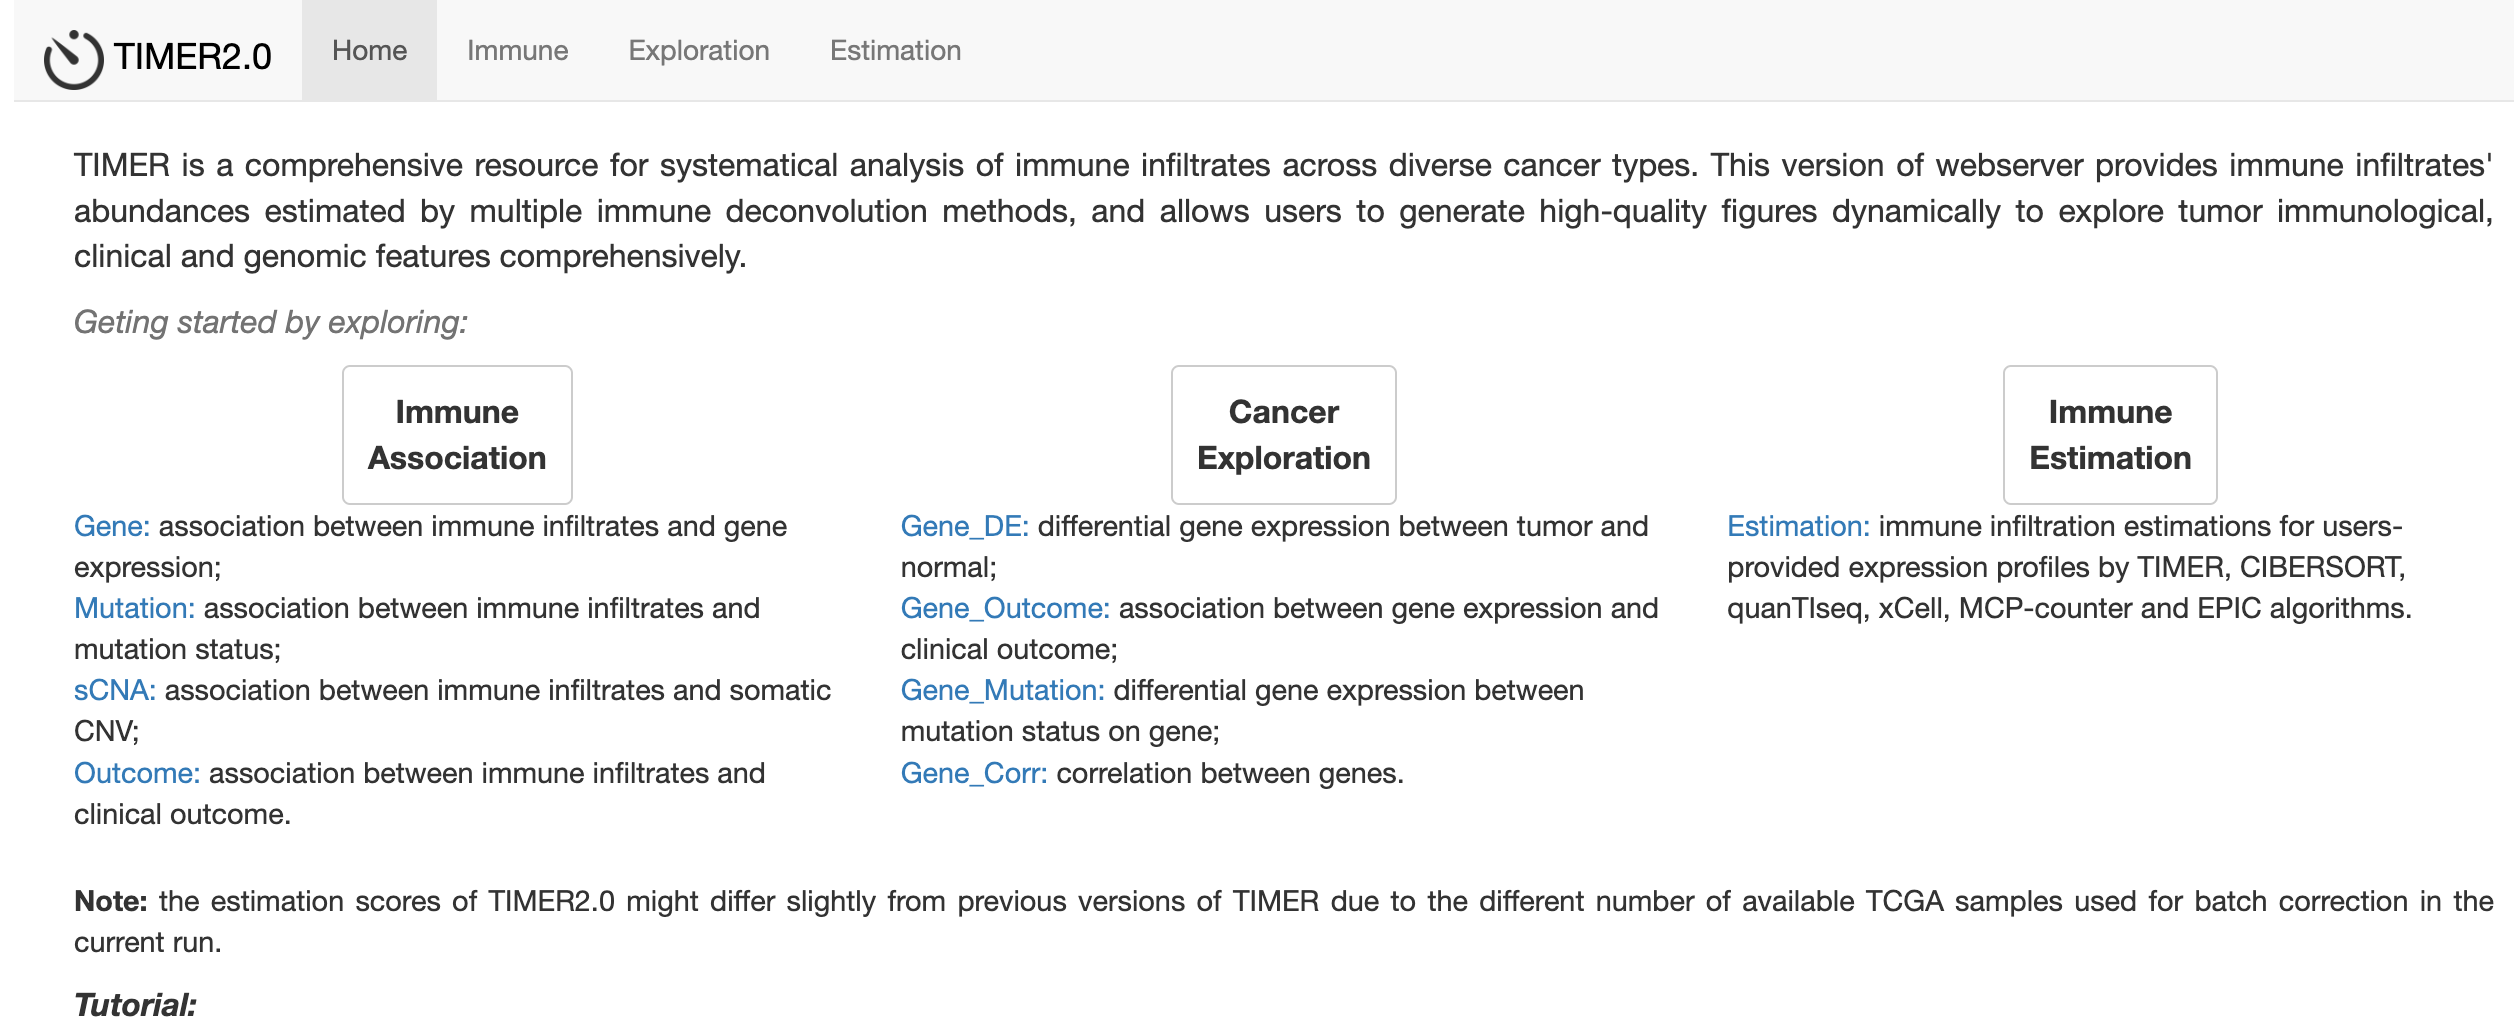Screen dimensions: 2514x1024
Task: Open the Outcome: link
Action: [137, 774]
